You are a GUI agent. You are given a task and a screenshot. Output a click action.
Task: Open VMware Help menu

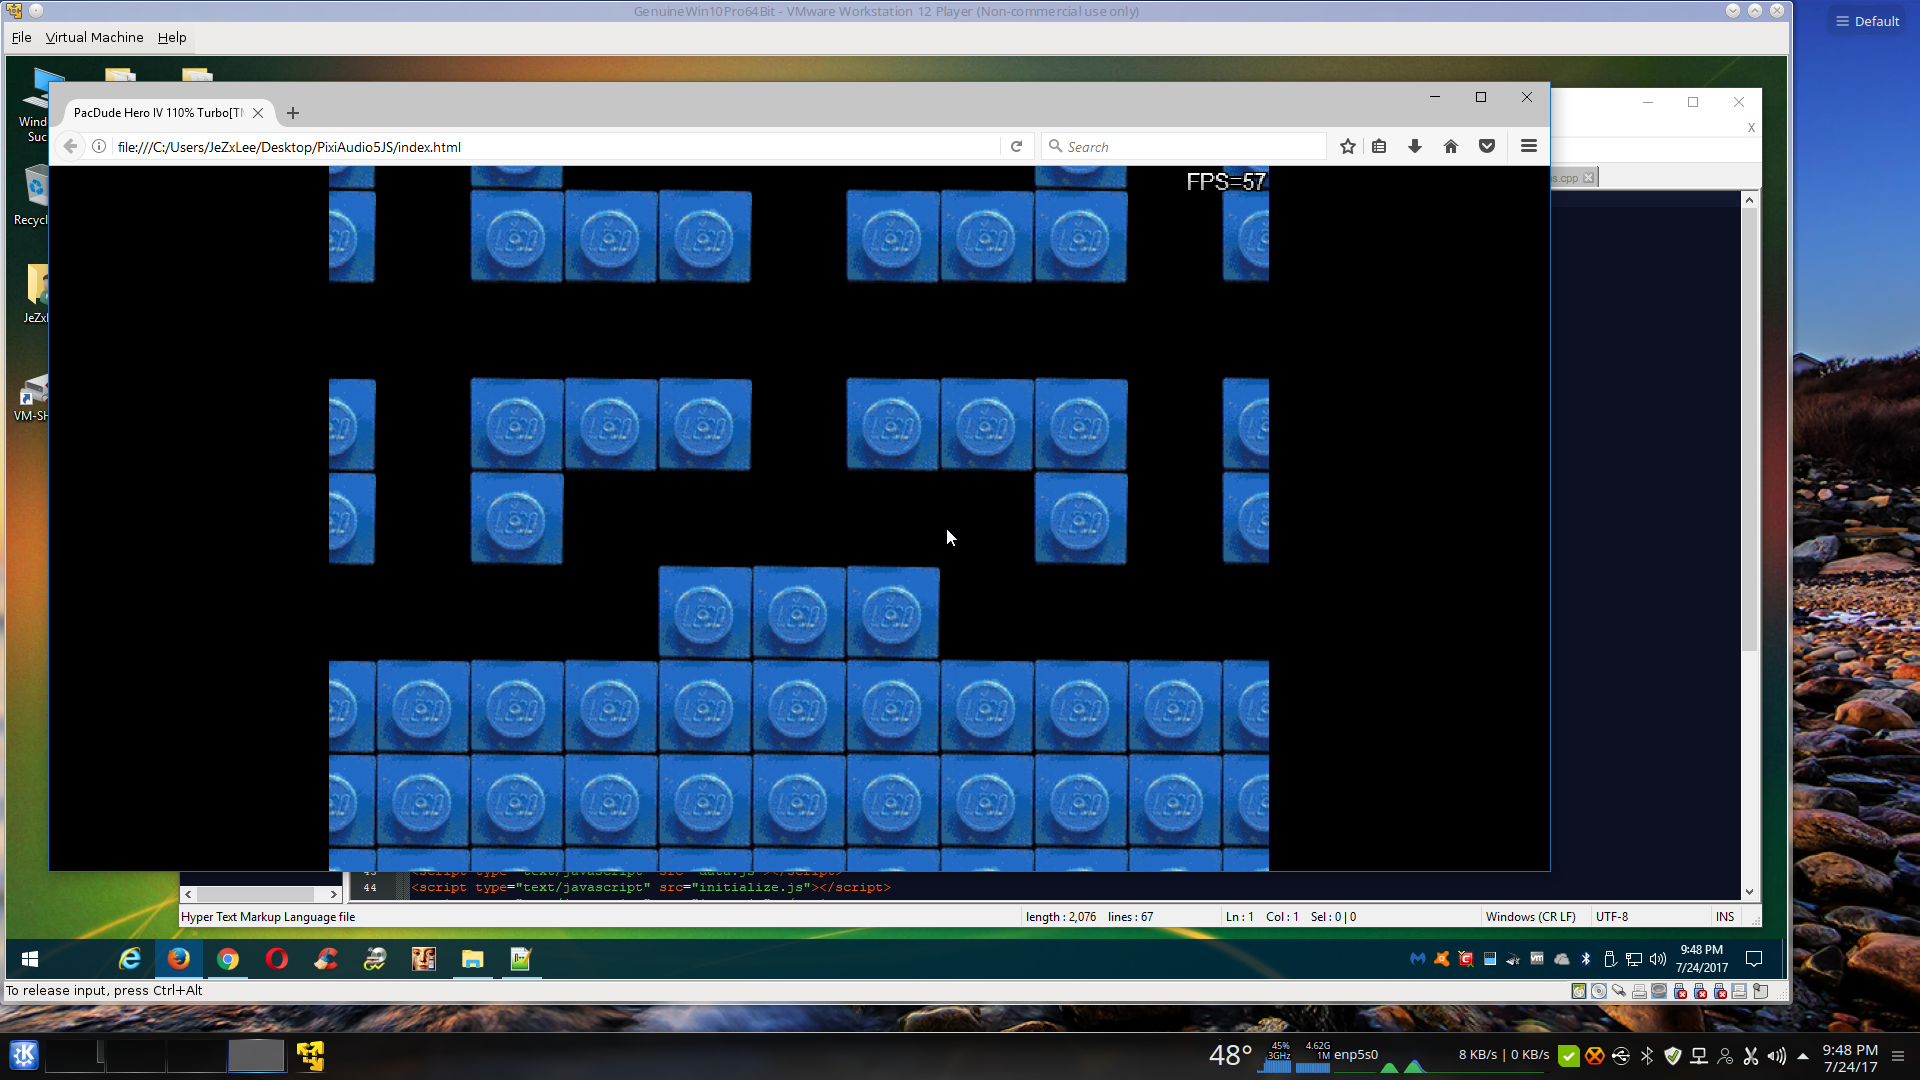coord(172,37)
